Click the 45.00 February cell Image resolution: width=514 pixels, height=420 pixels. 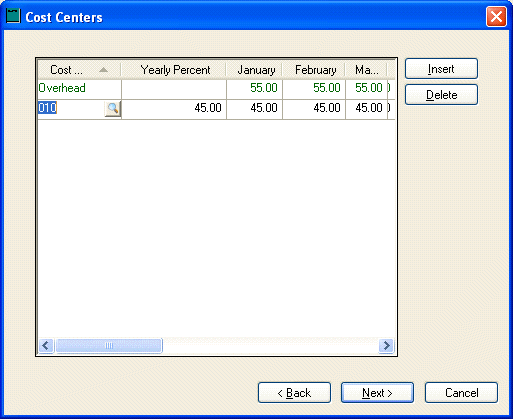click(x=314, y=108)
